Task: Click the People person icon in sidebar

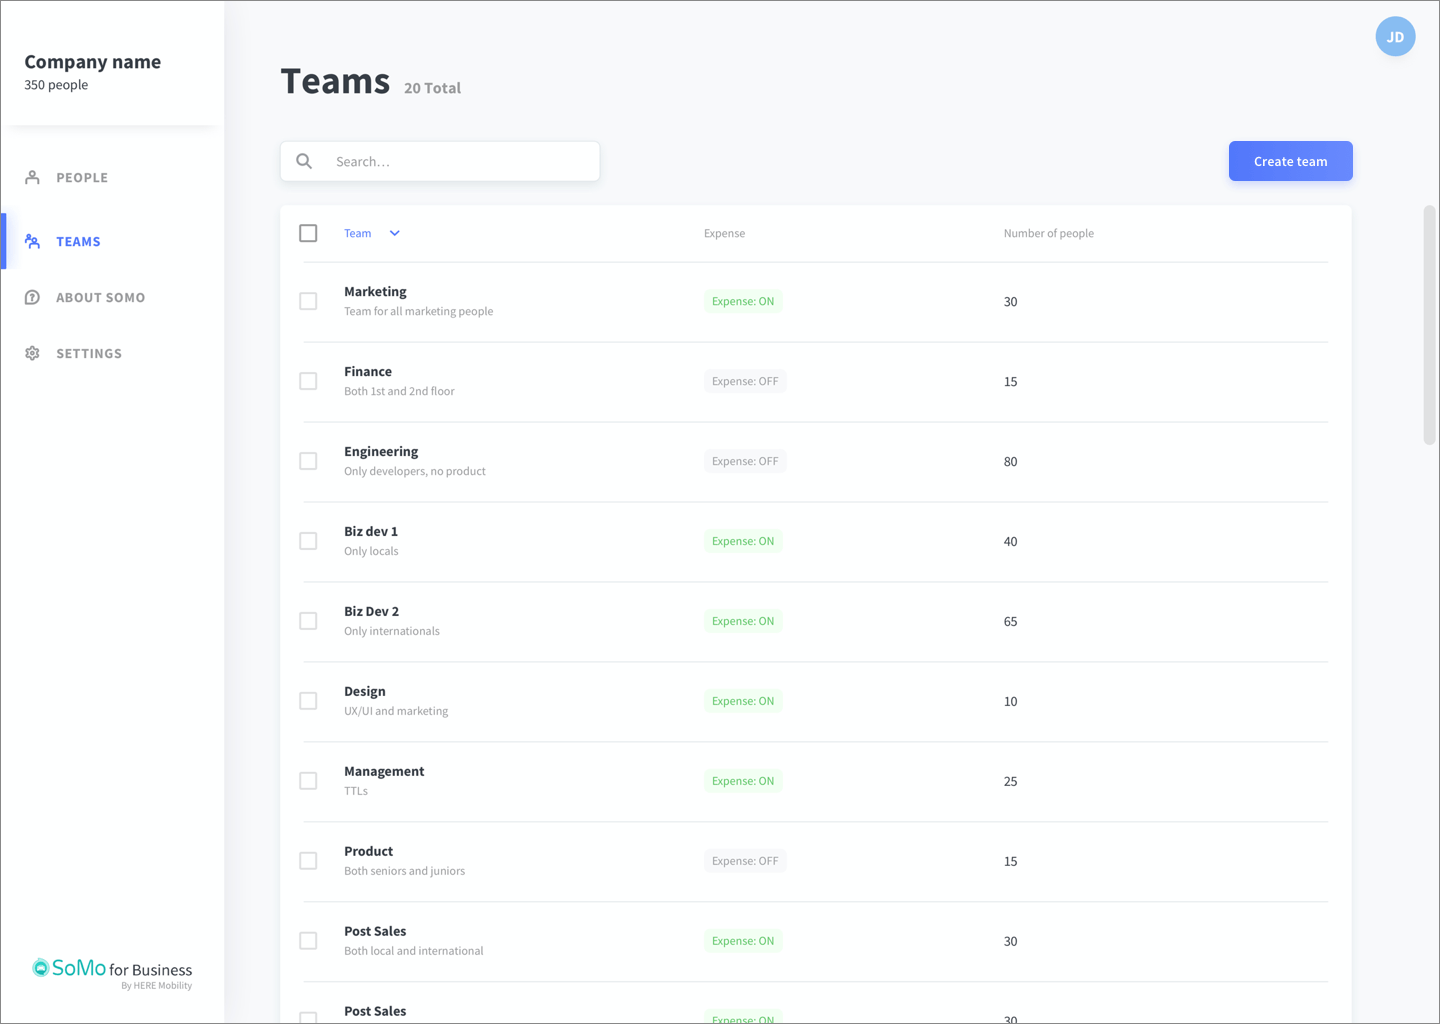Action: coord(32,177)
